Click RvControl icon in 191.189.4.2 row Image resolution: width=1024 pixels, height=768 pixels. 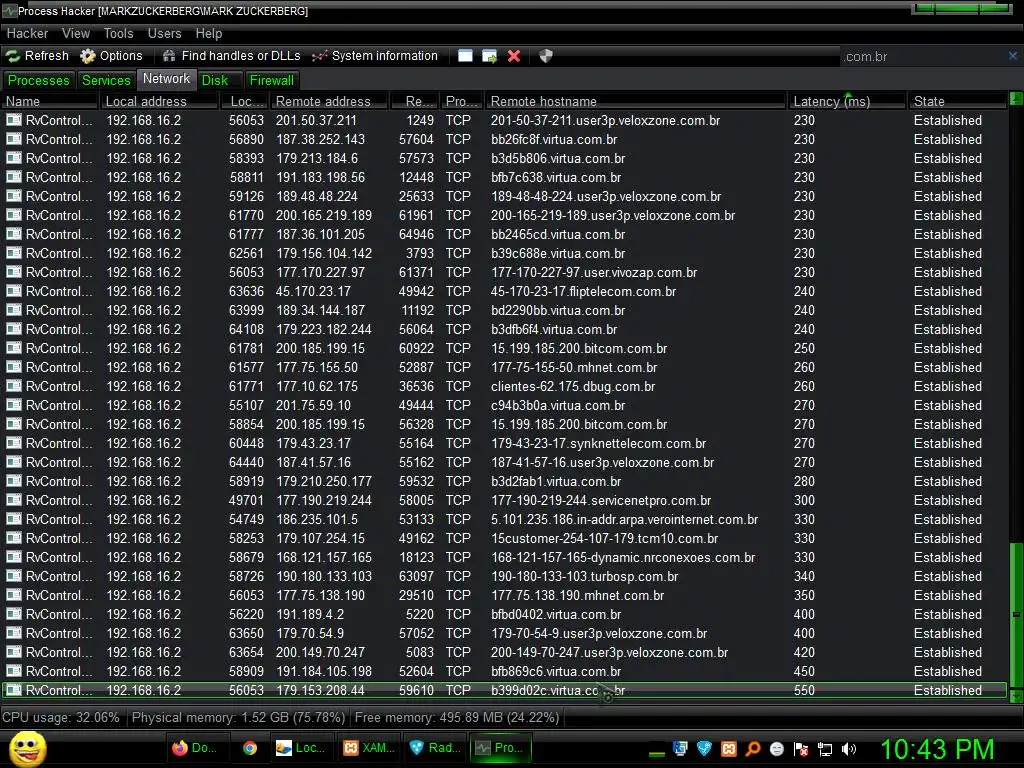pyautogui.click(x=14, y=615)
